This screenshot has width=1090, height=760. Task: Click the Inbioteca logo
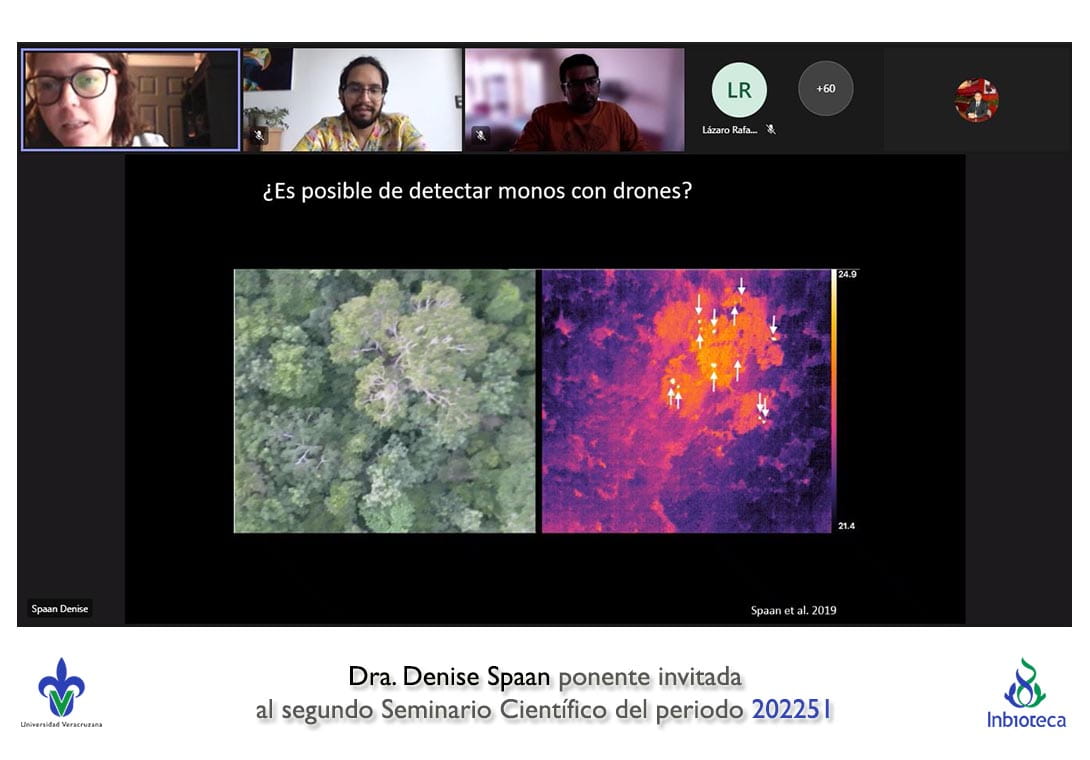click(1025, 693)
